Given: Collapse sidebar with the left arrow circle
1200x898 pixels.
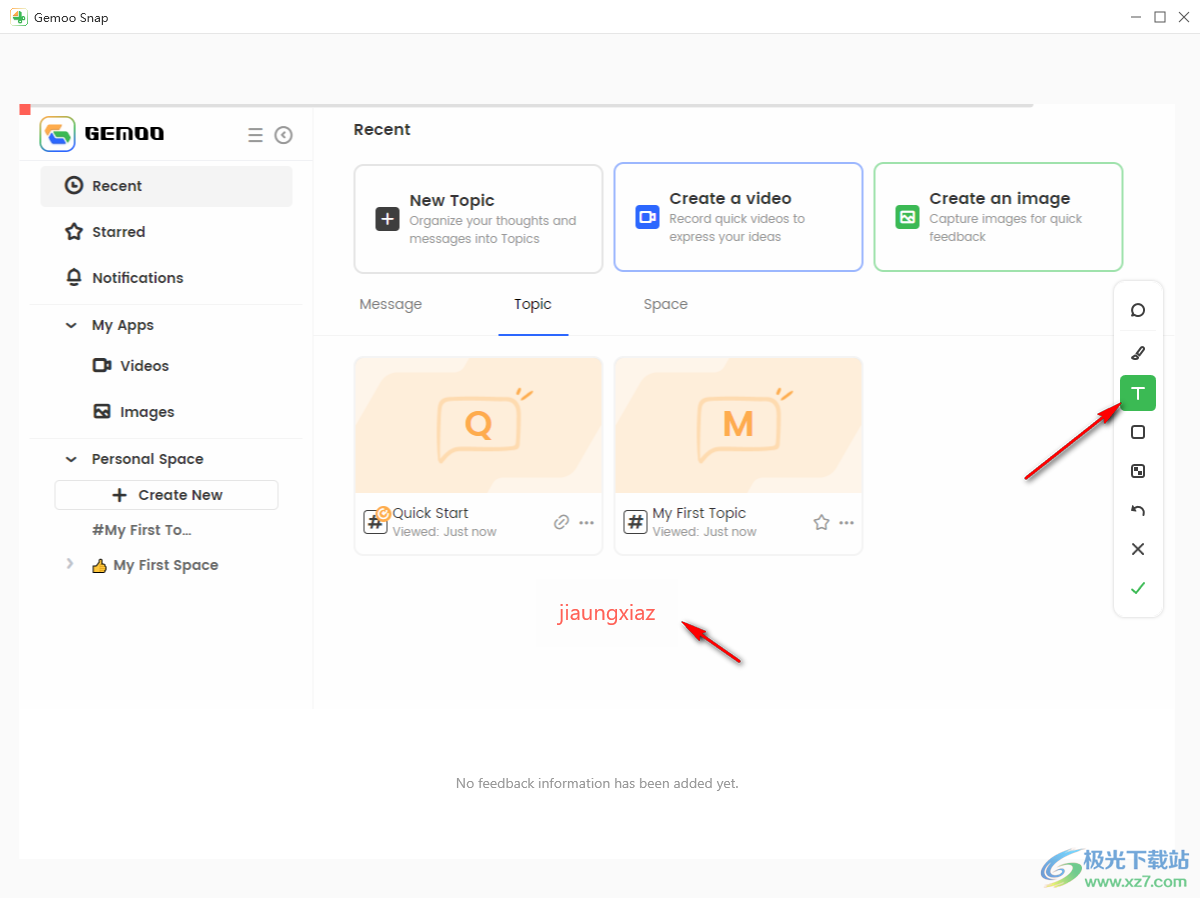Looking at the screenshot, I should coord(284,135).
